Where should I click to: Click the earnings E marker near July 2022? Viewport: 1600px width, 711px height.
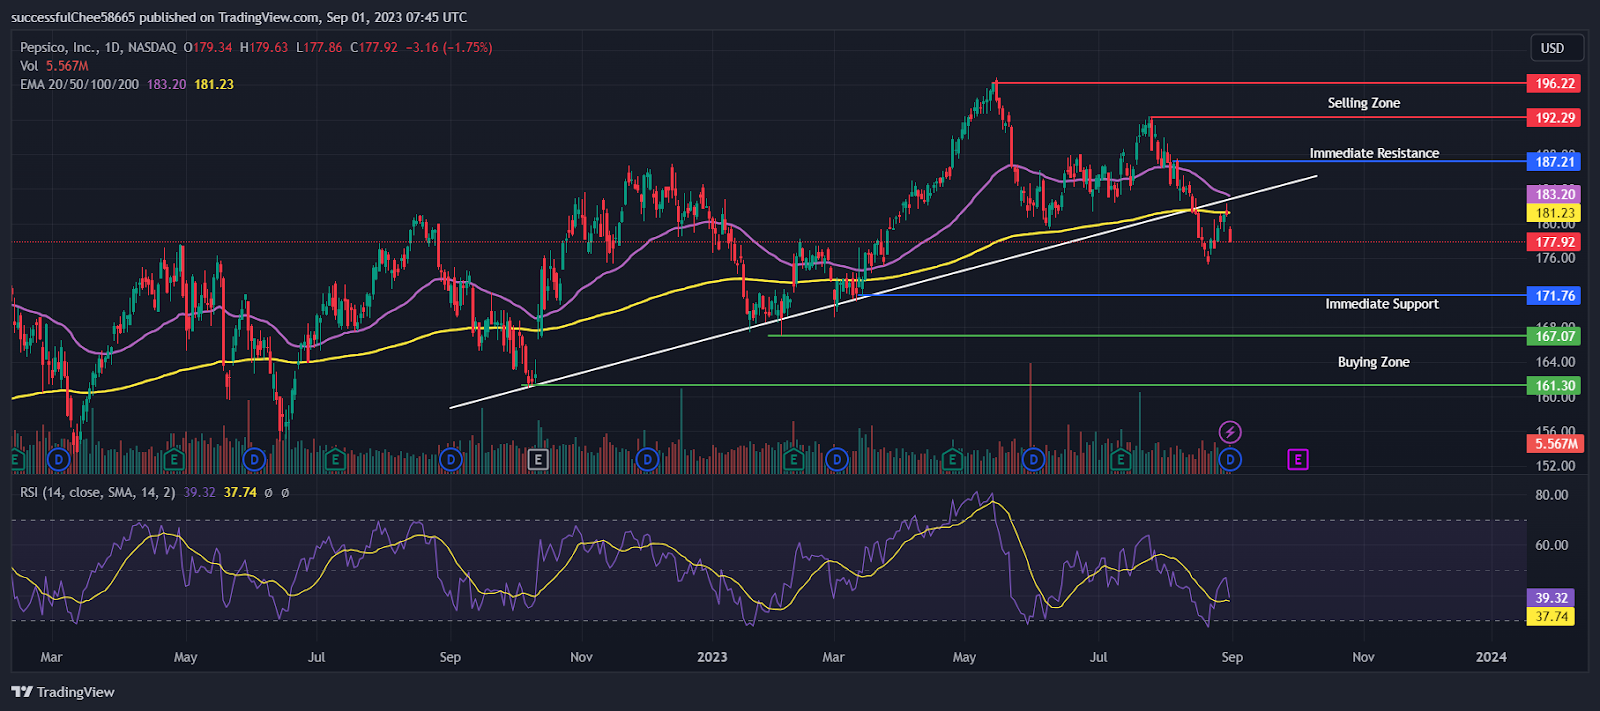335,460
